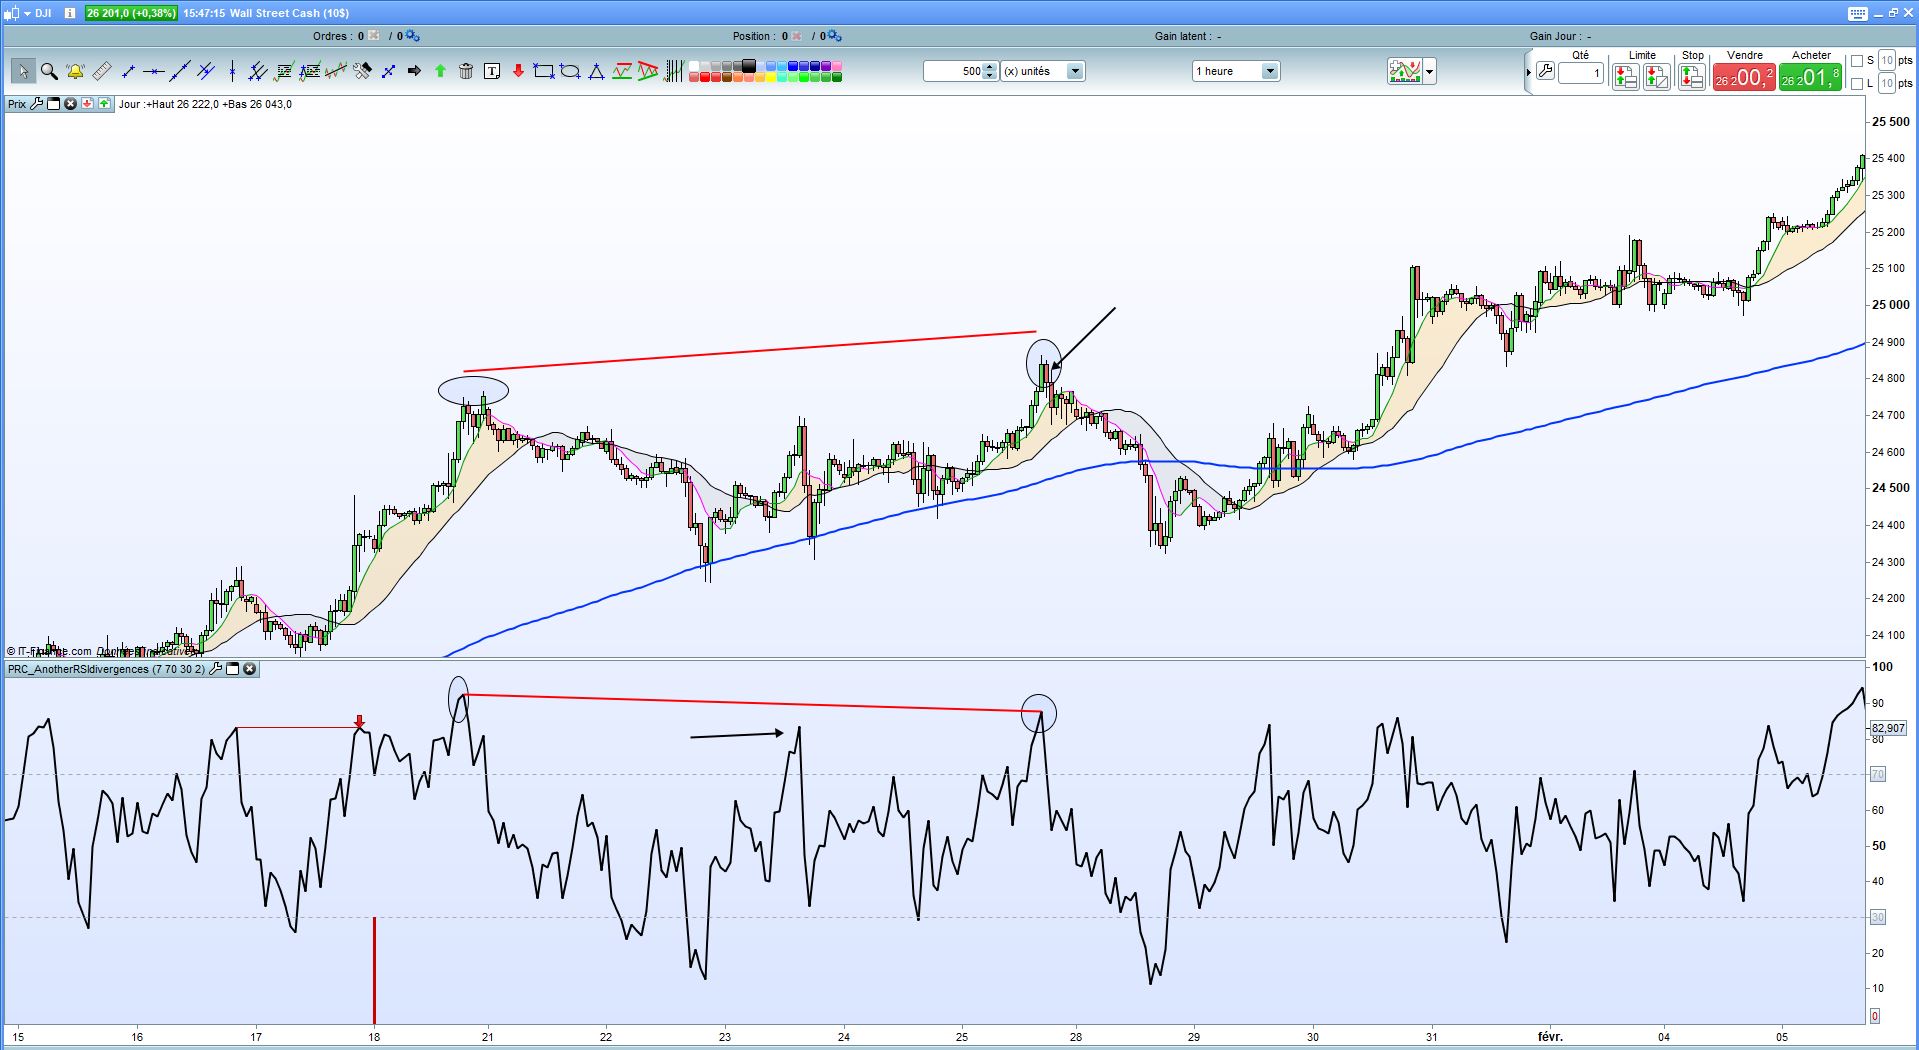
Task: Collapse the order panel side arrow
Action: 1528,72
